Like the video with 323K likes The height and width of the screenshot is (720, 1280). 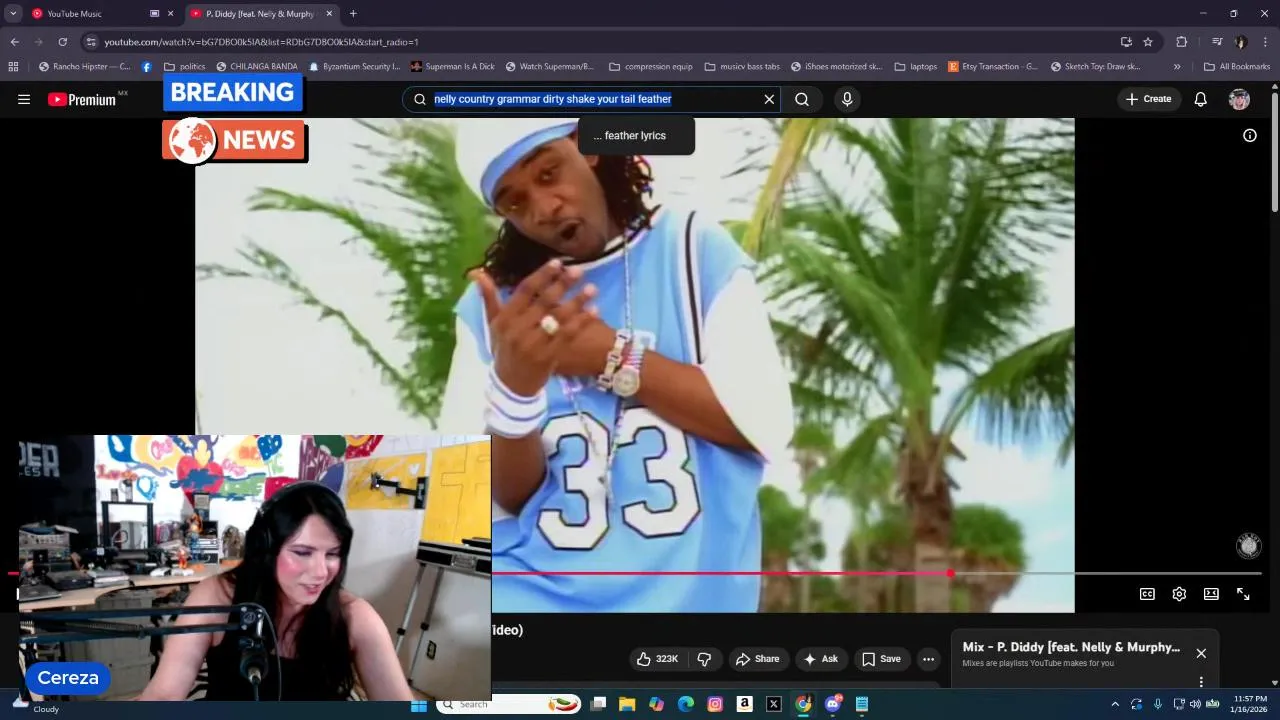click(658, 659)
